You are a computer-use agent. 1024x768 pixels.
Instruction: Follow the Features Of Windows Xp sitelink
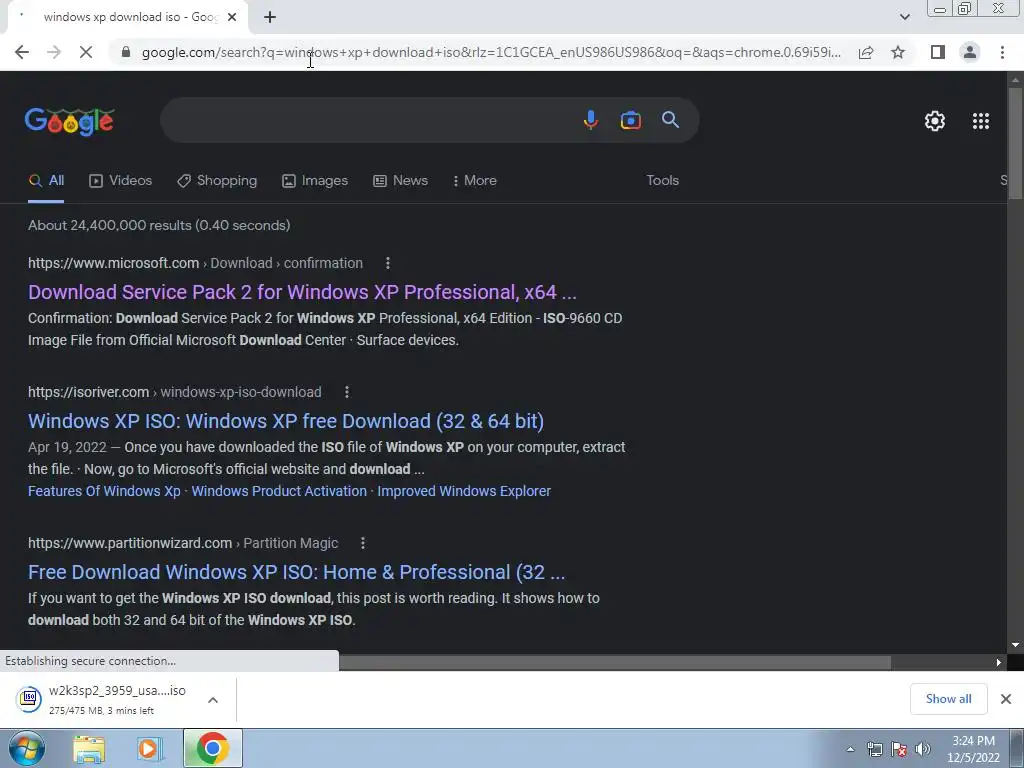(x=104, y=491)
